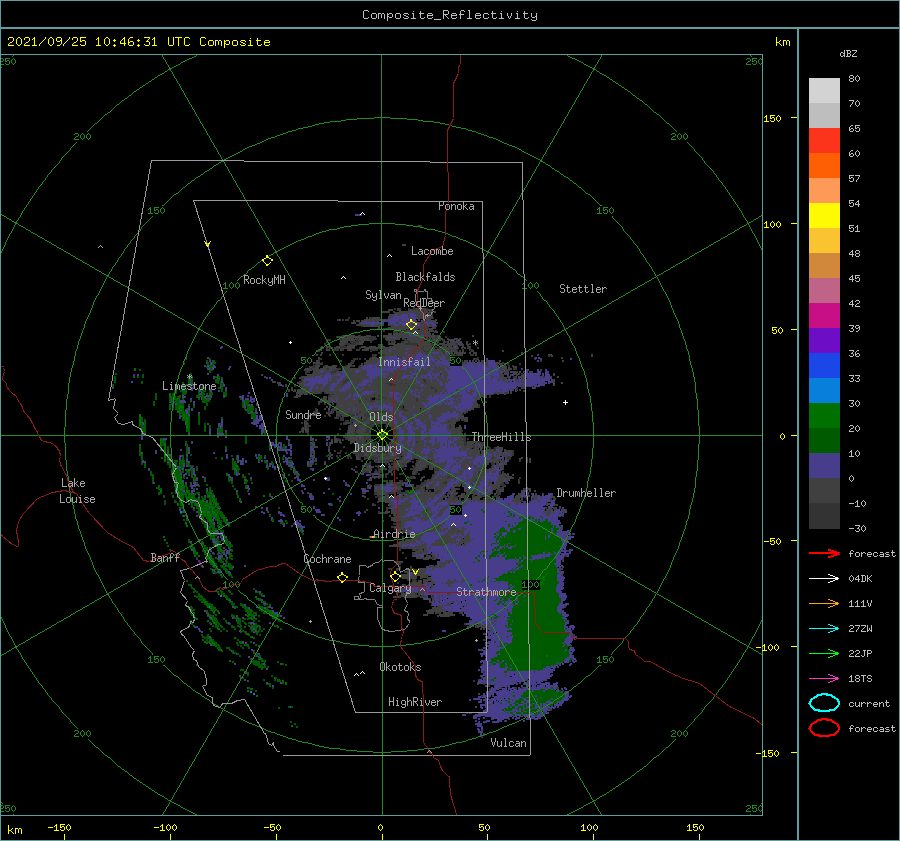Click the Ponoka city label
This screenshot has width=900, height=841.
pyautogui.click(x=456, y=206)
